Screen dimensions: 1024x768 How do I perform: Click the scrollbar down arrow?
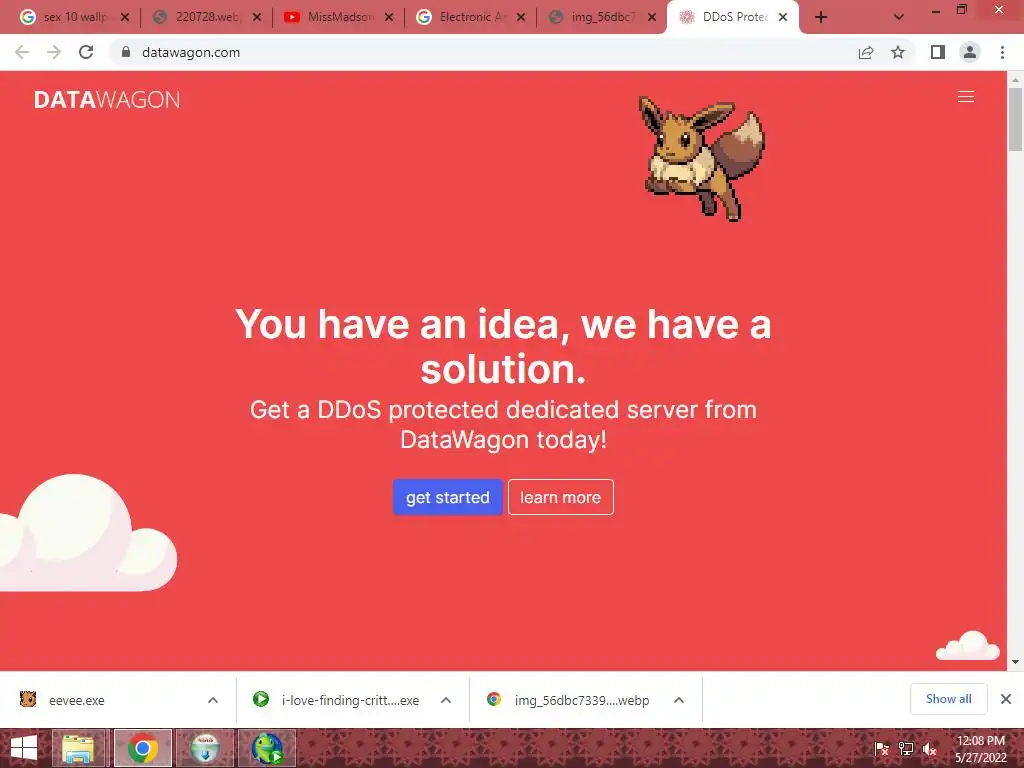[1016, 662]
